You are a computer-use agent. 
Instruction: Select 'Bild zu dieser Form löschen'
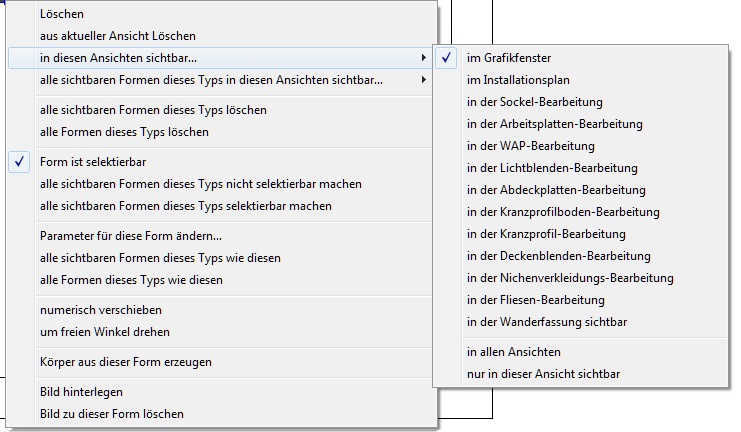[x=111, y=414]
